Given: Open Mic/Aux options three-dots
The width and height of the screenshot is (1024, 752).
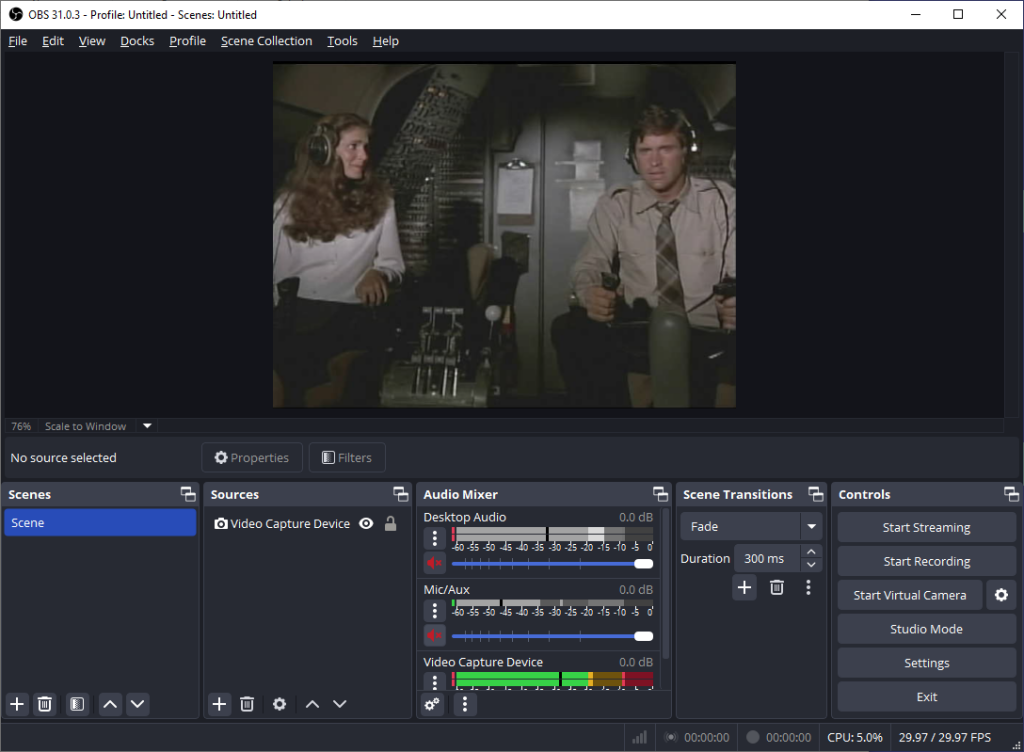Looking at the screenshot, I should (435, 611).
